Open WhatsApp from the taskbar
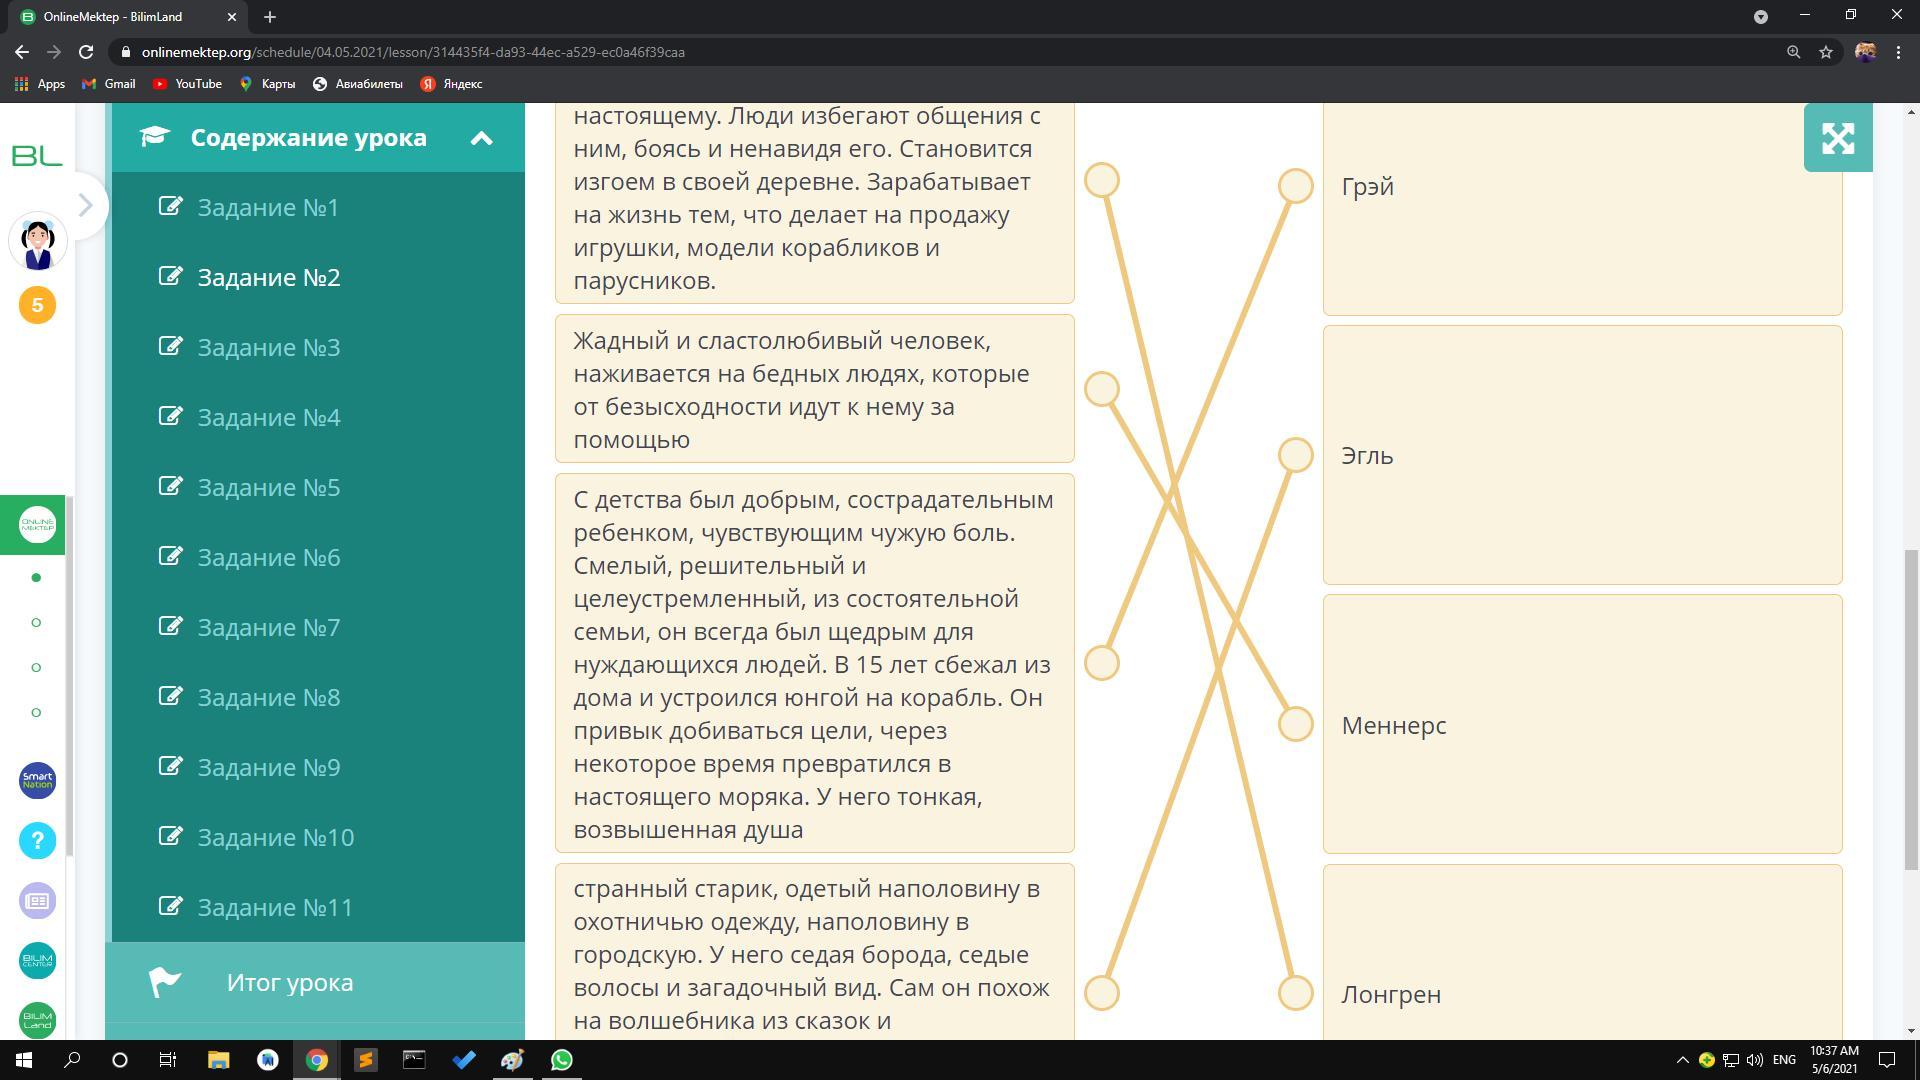Image resolution: width=1920 pixels, height=1080 pixels. [x=561, y=1060]
